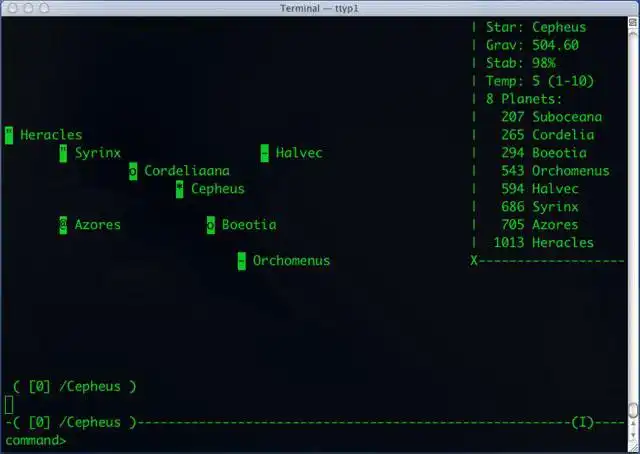Select the '1013 Heracles' list row

coord(544,243)
